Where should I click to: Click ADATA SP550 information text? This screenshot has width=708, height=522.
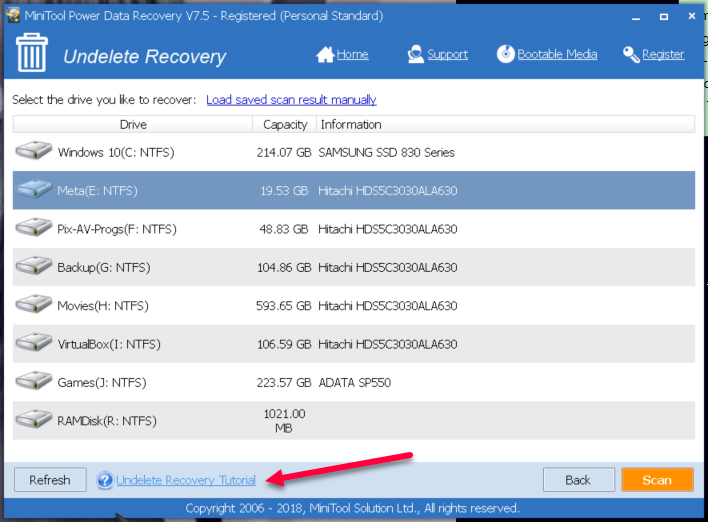click(354, 382)
